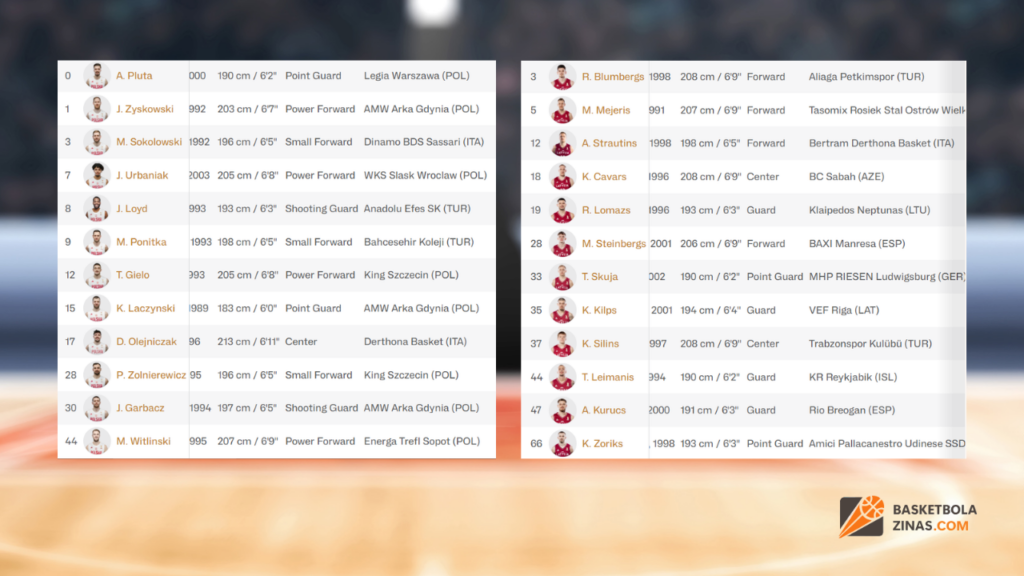
Task: Select R. Lomazs' name link
Action: point(606,210)
